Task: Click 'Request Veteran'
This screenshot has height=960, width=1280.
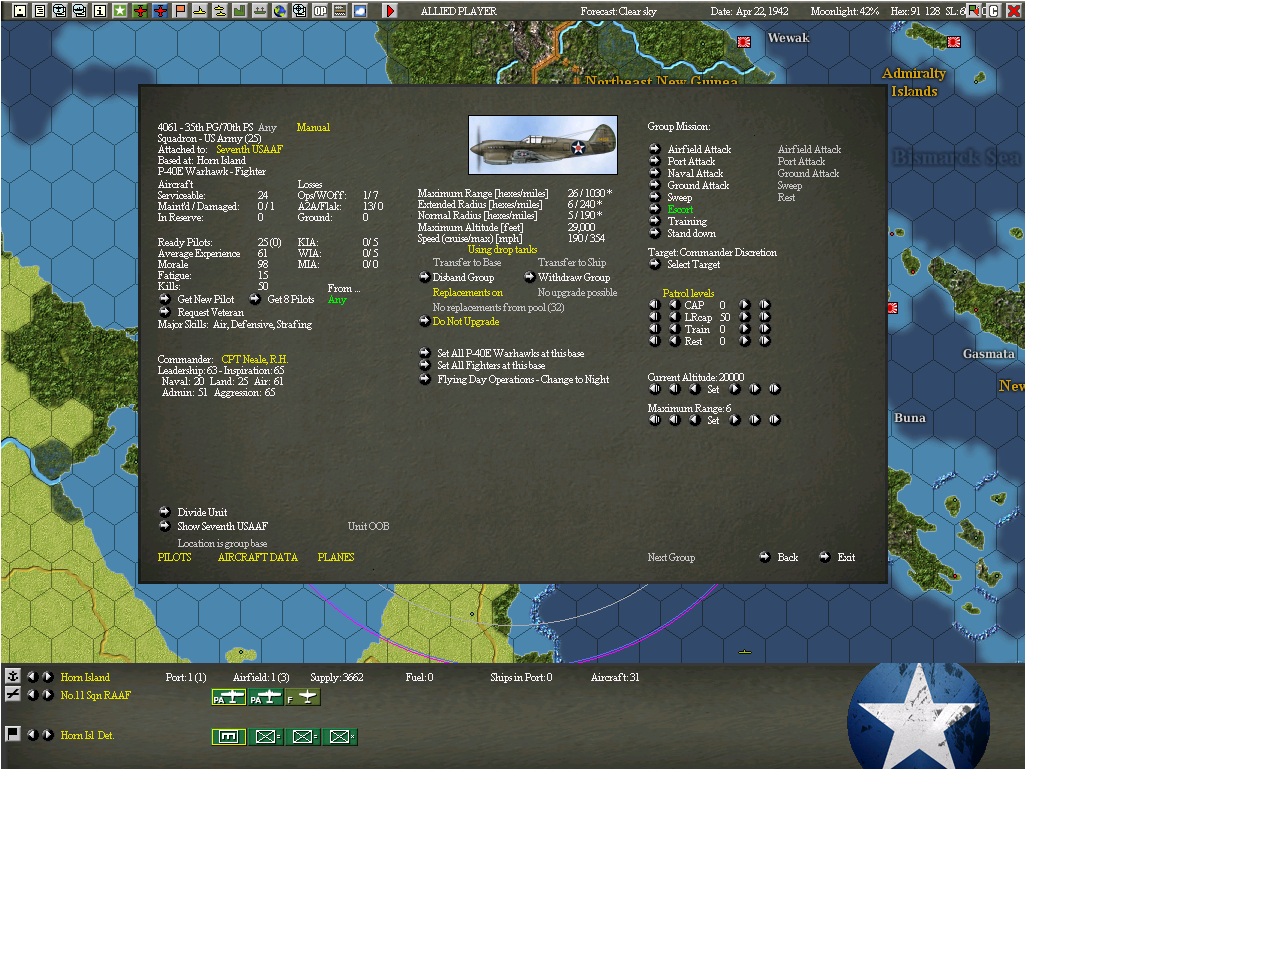Action: 164,312
